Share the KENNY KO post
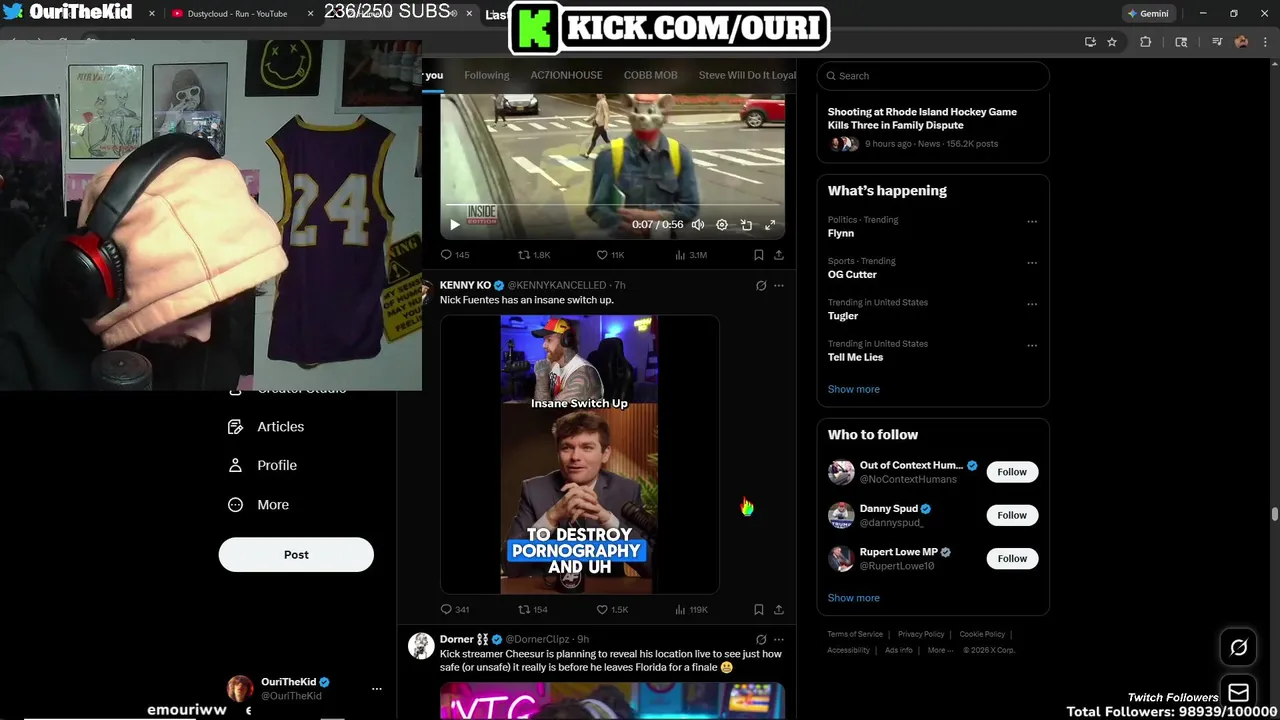Viewport: 1280px width, 720px height. click(779, 609)
